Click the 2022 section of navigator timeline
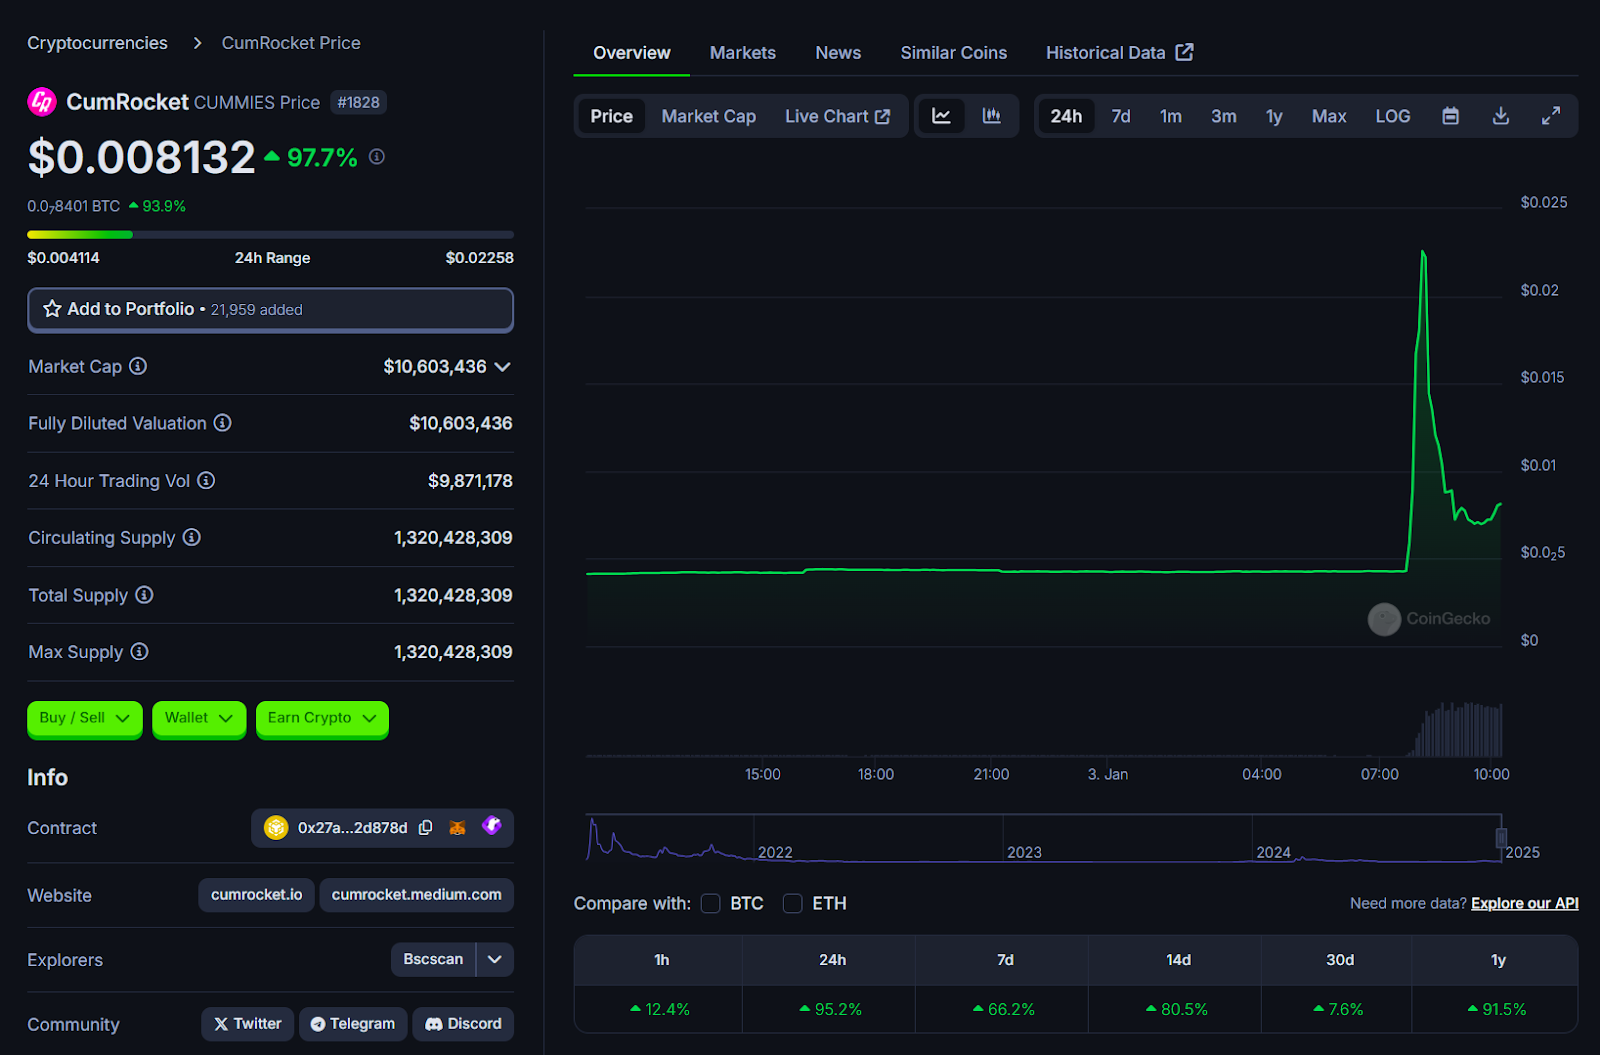Viewport: 1600px width, 1055px height. point(878,838)
